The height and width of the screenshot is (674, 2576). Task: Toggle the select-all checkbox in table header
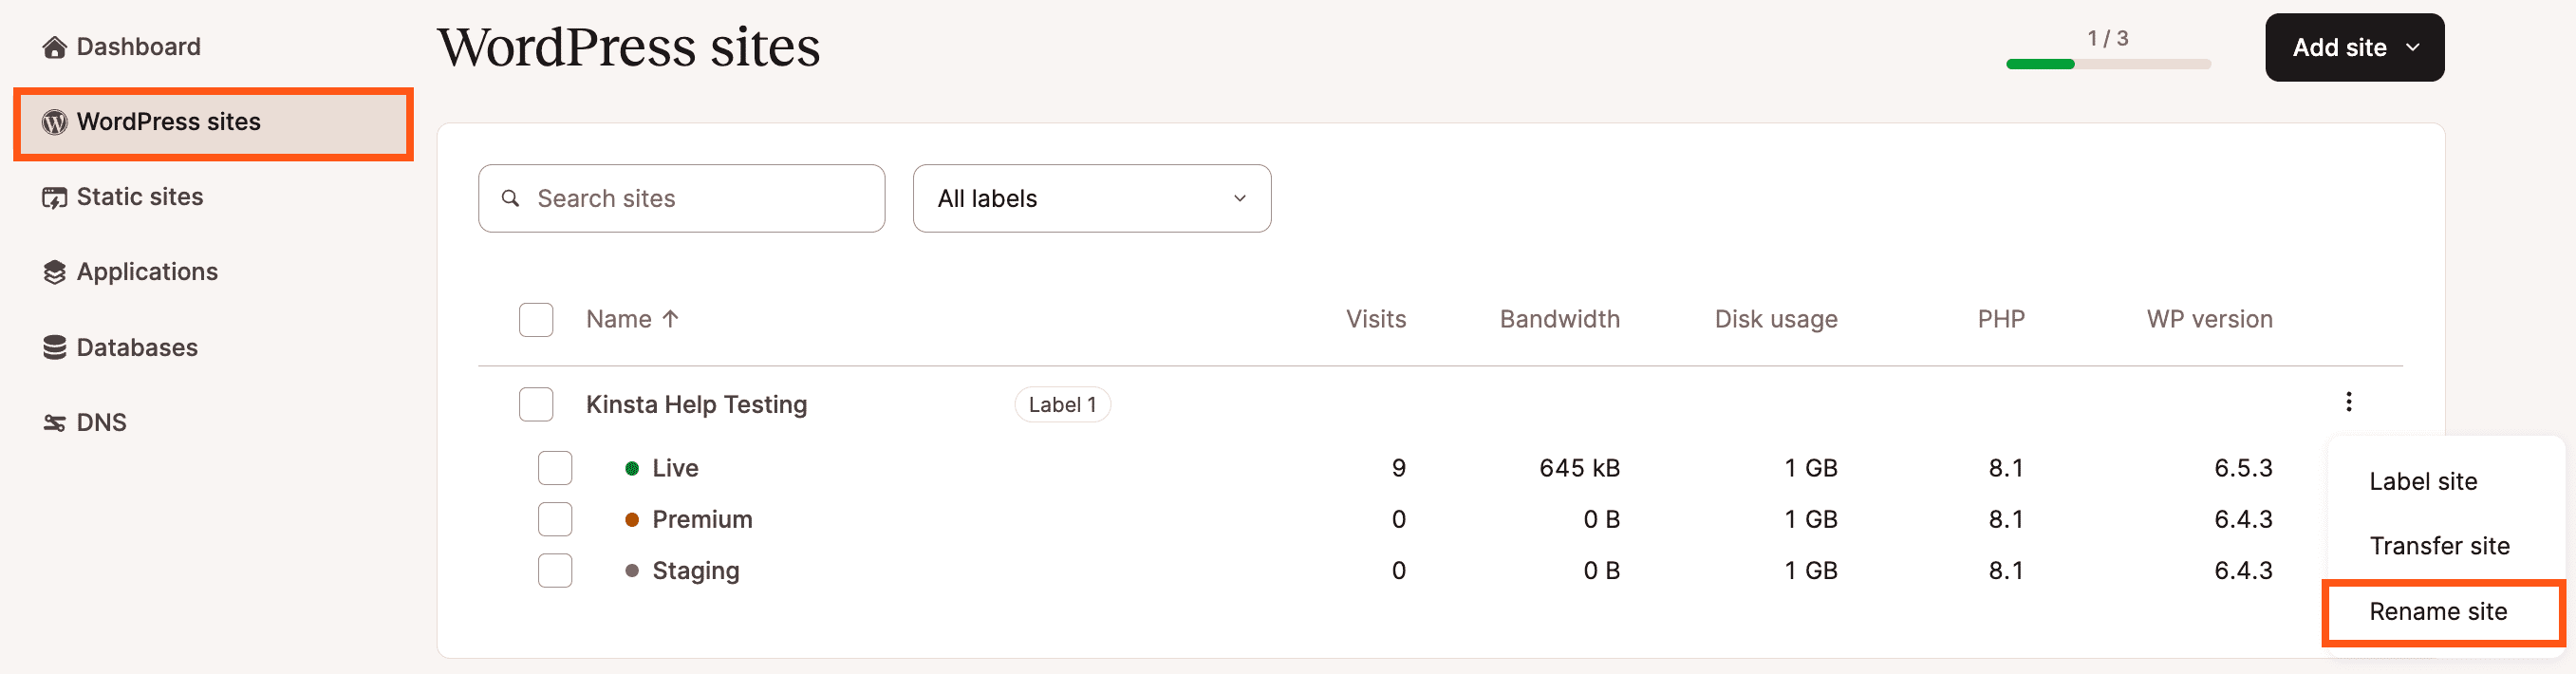pyautogui.click(x=536, y=320)
